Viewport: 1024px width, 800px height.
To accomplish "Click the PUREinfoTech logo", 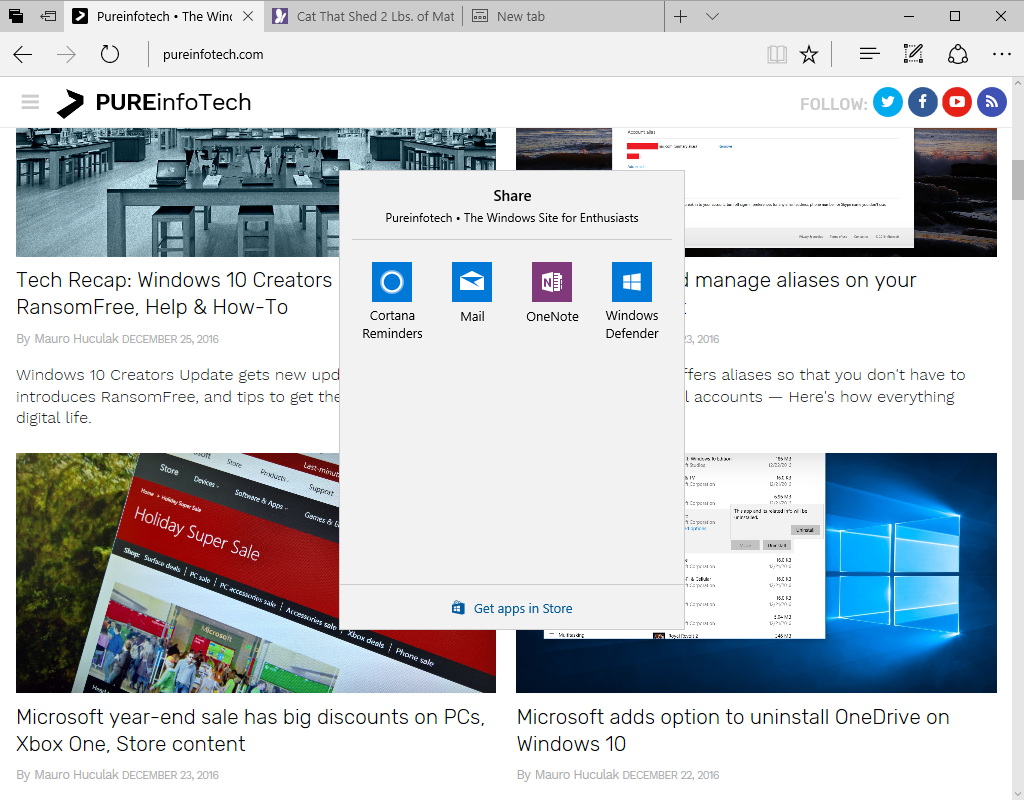I will point(154,103).
